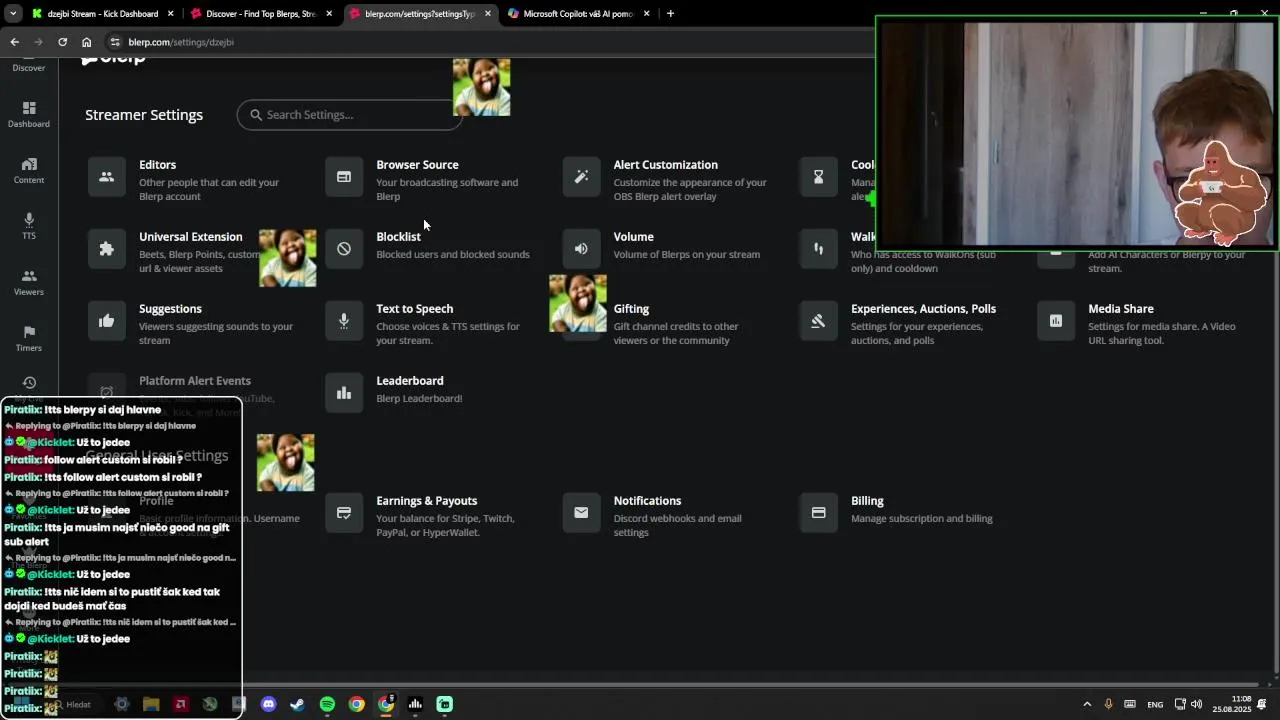Open the Browser Source settings link

[417, 165]
